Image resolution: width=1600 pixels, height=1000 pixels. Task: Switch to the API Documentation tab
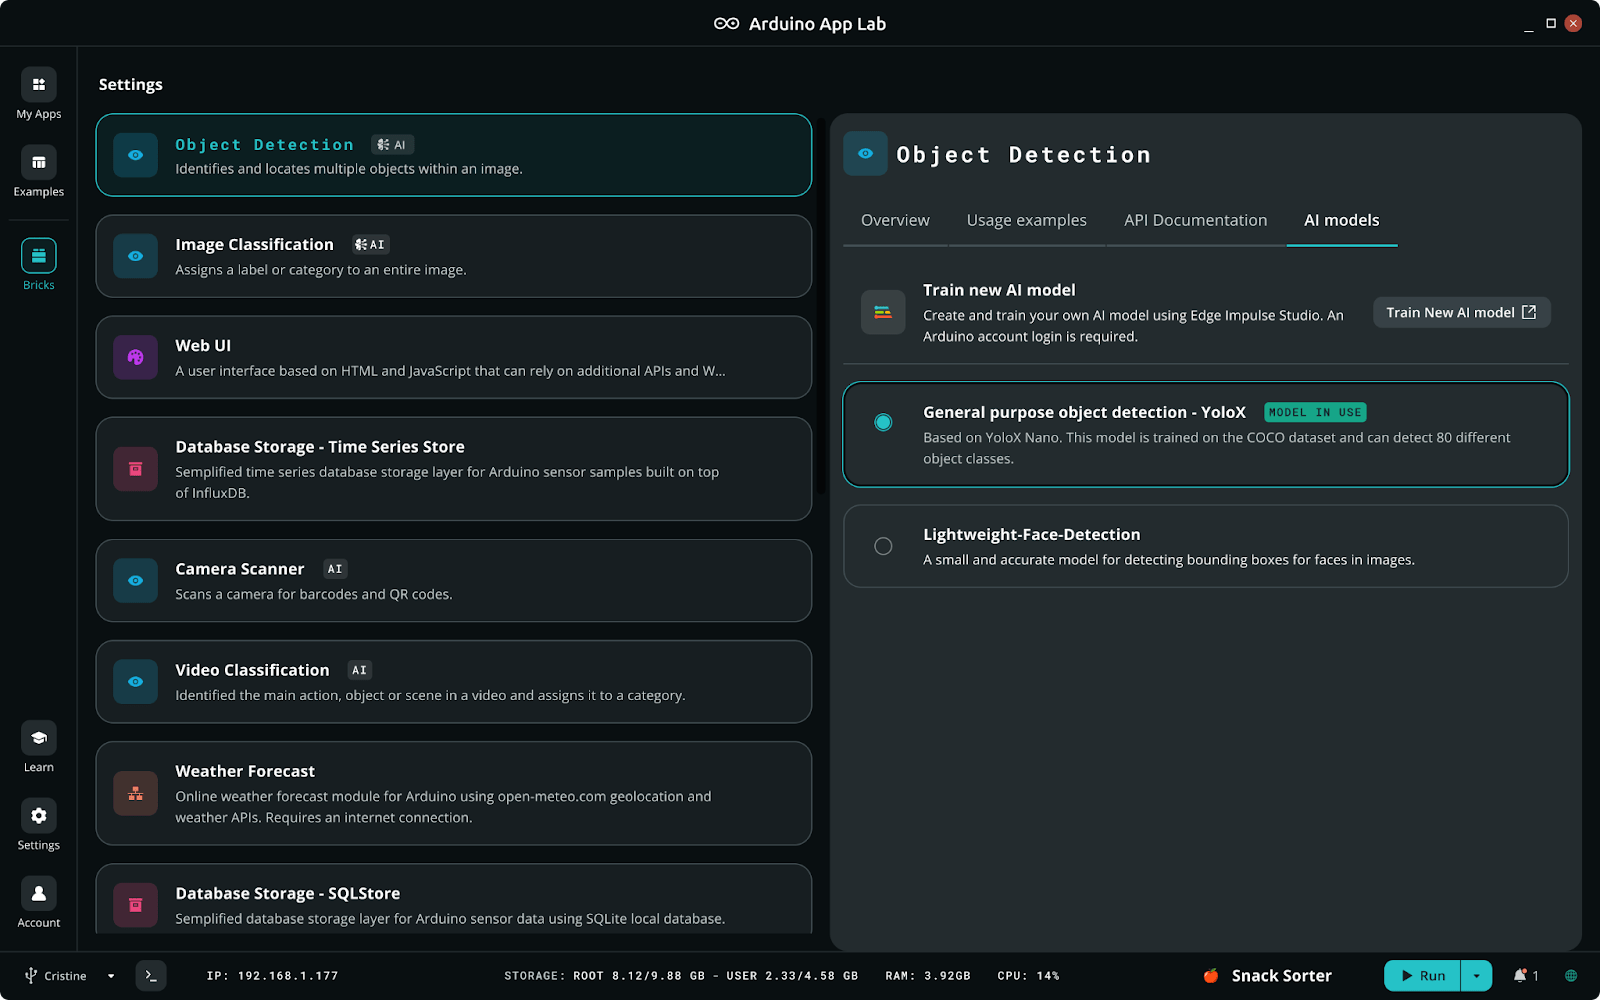(x=1195, y=221)
